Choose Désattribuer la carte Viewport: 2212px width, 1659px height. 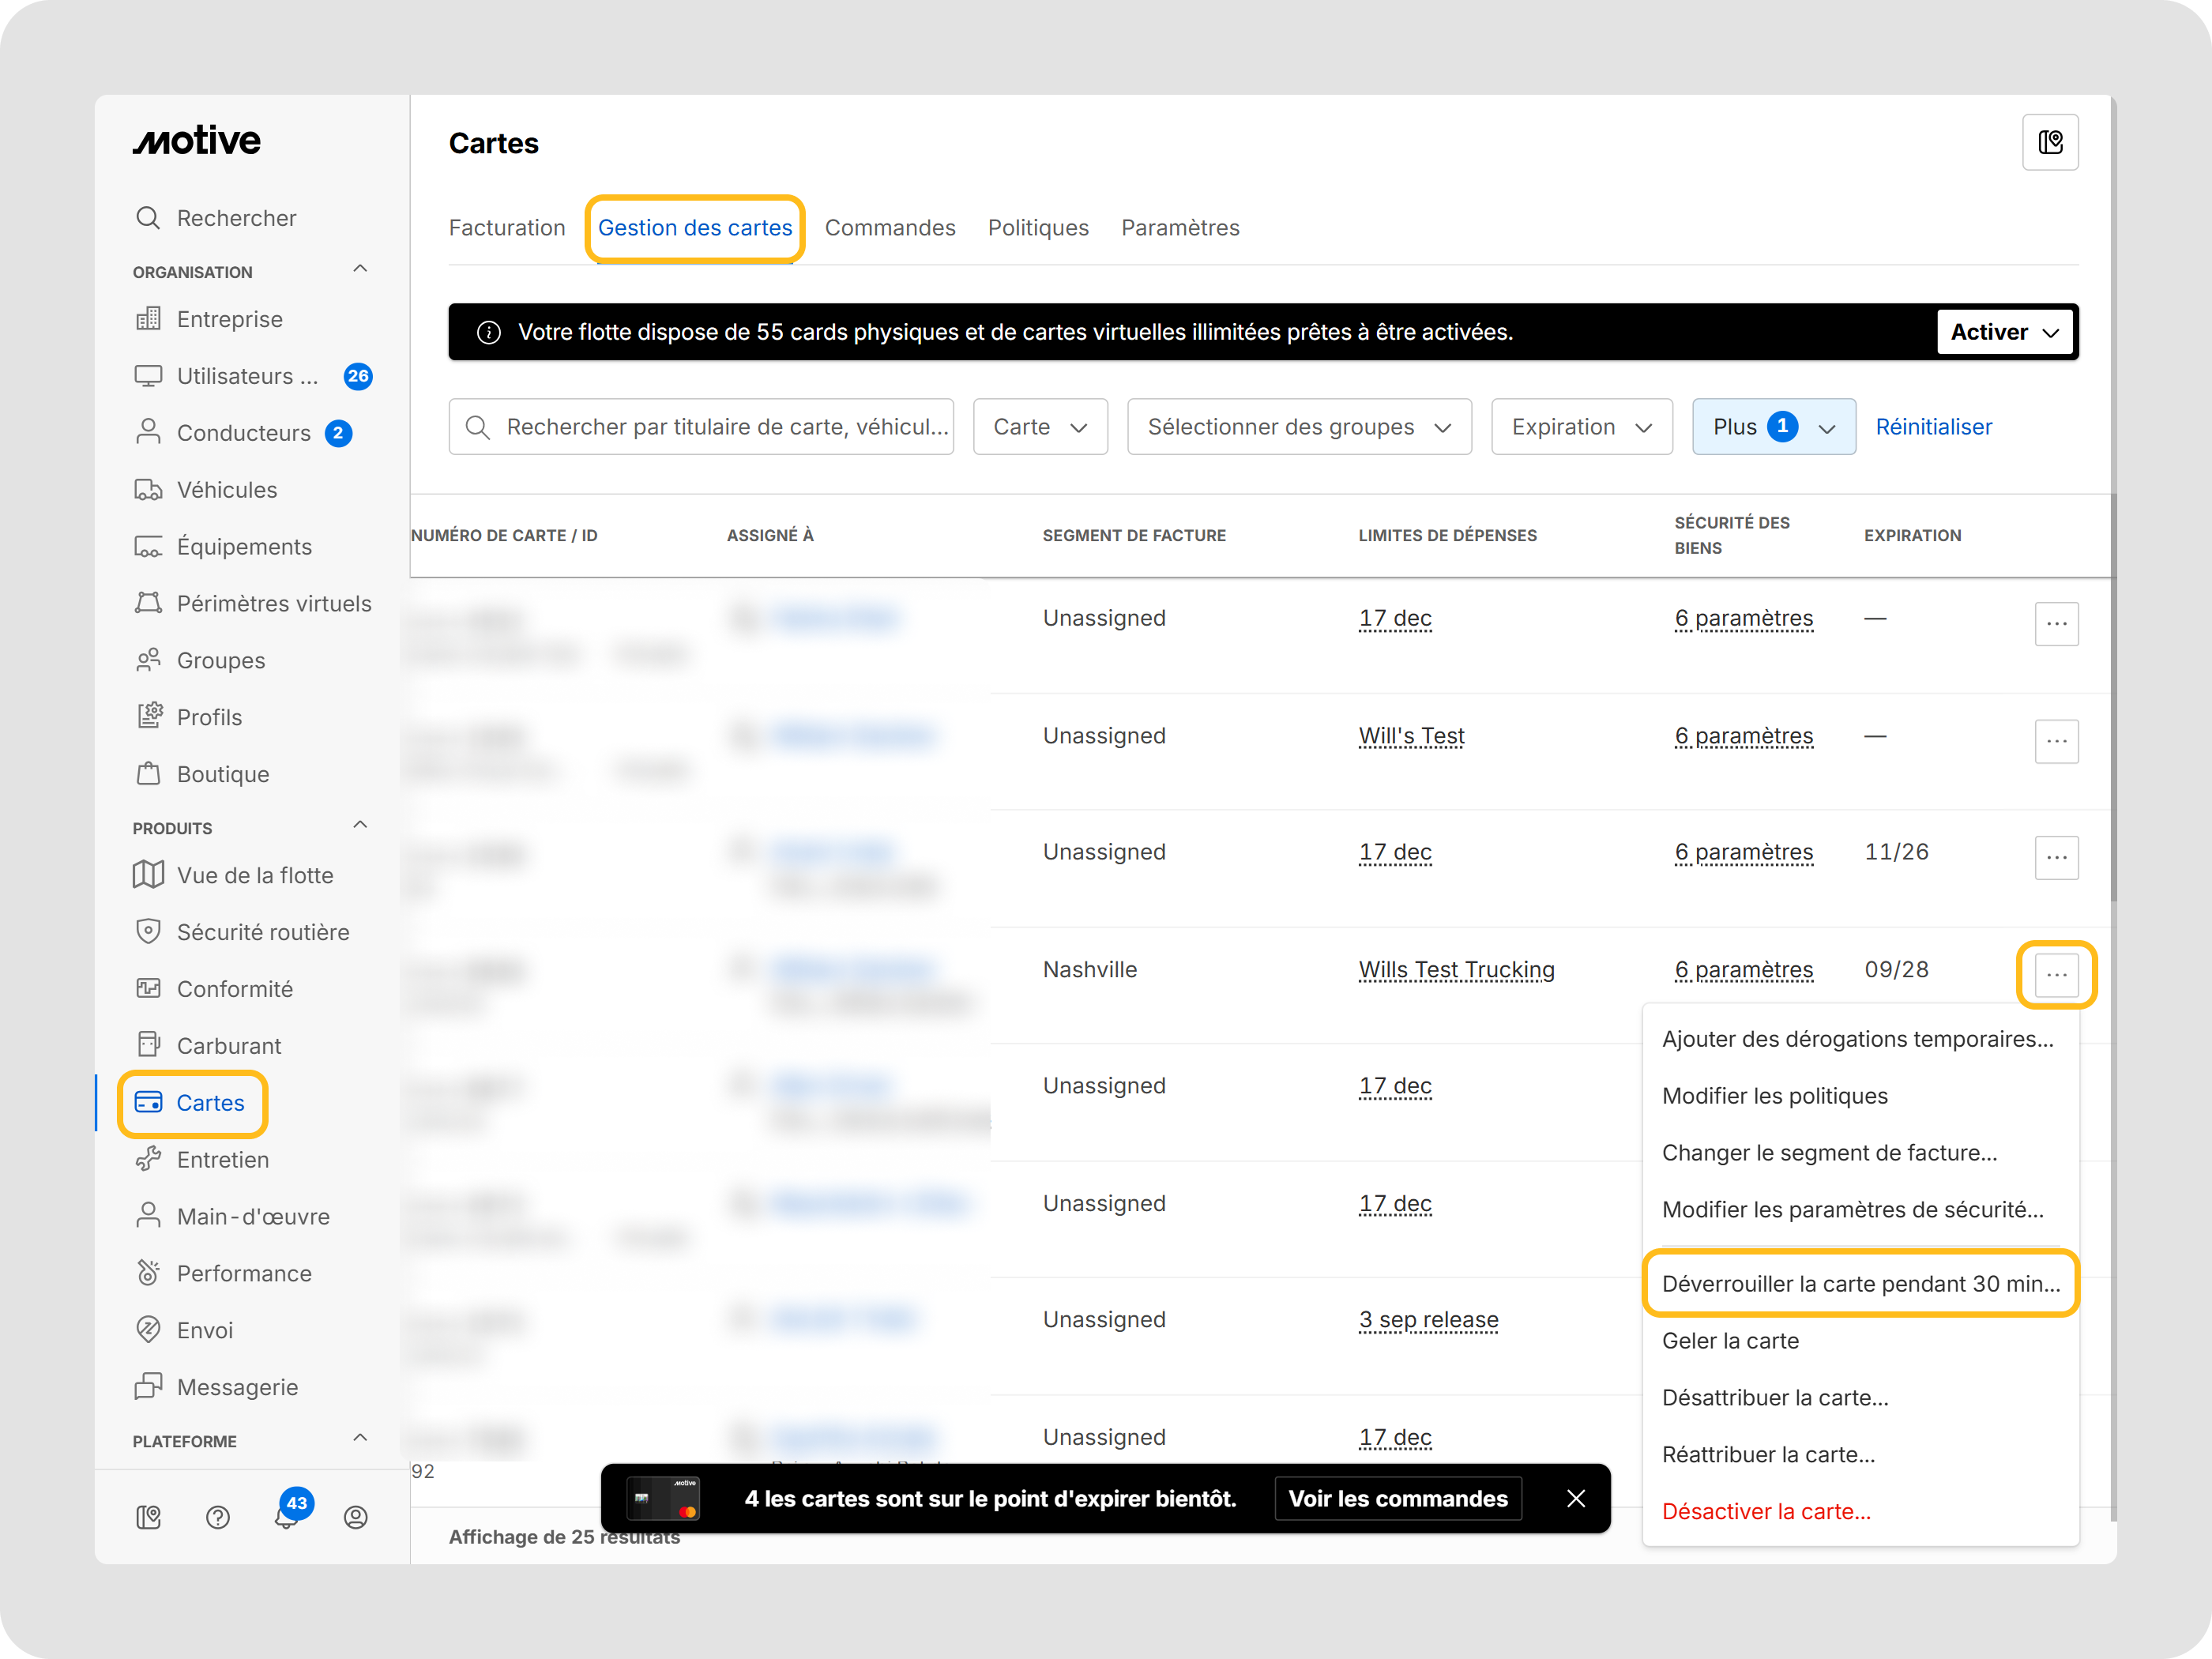[1860, 1399]
